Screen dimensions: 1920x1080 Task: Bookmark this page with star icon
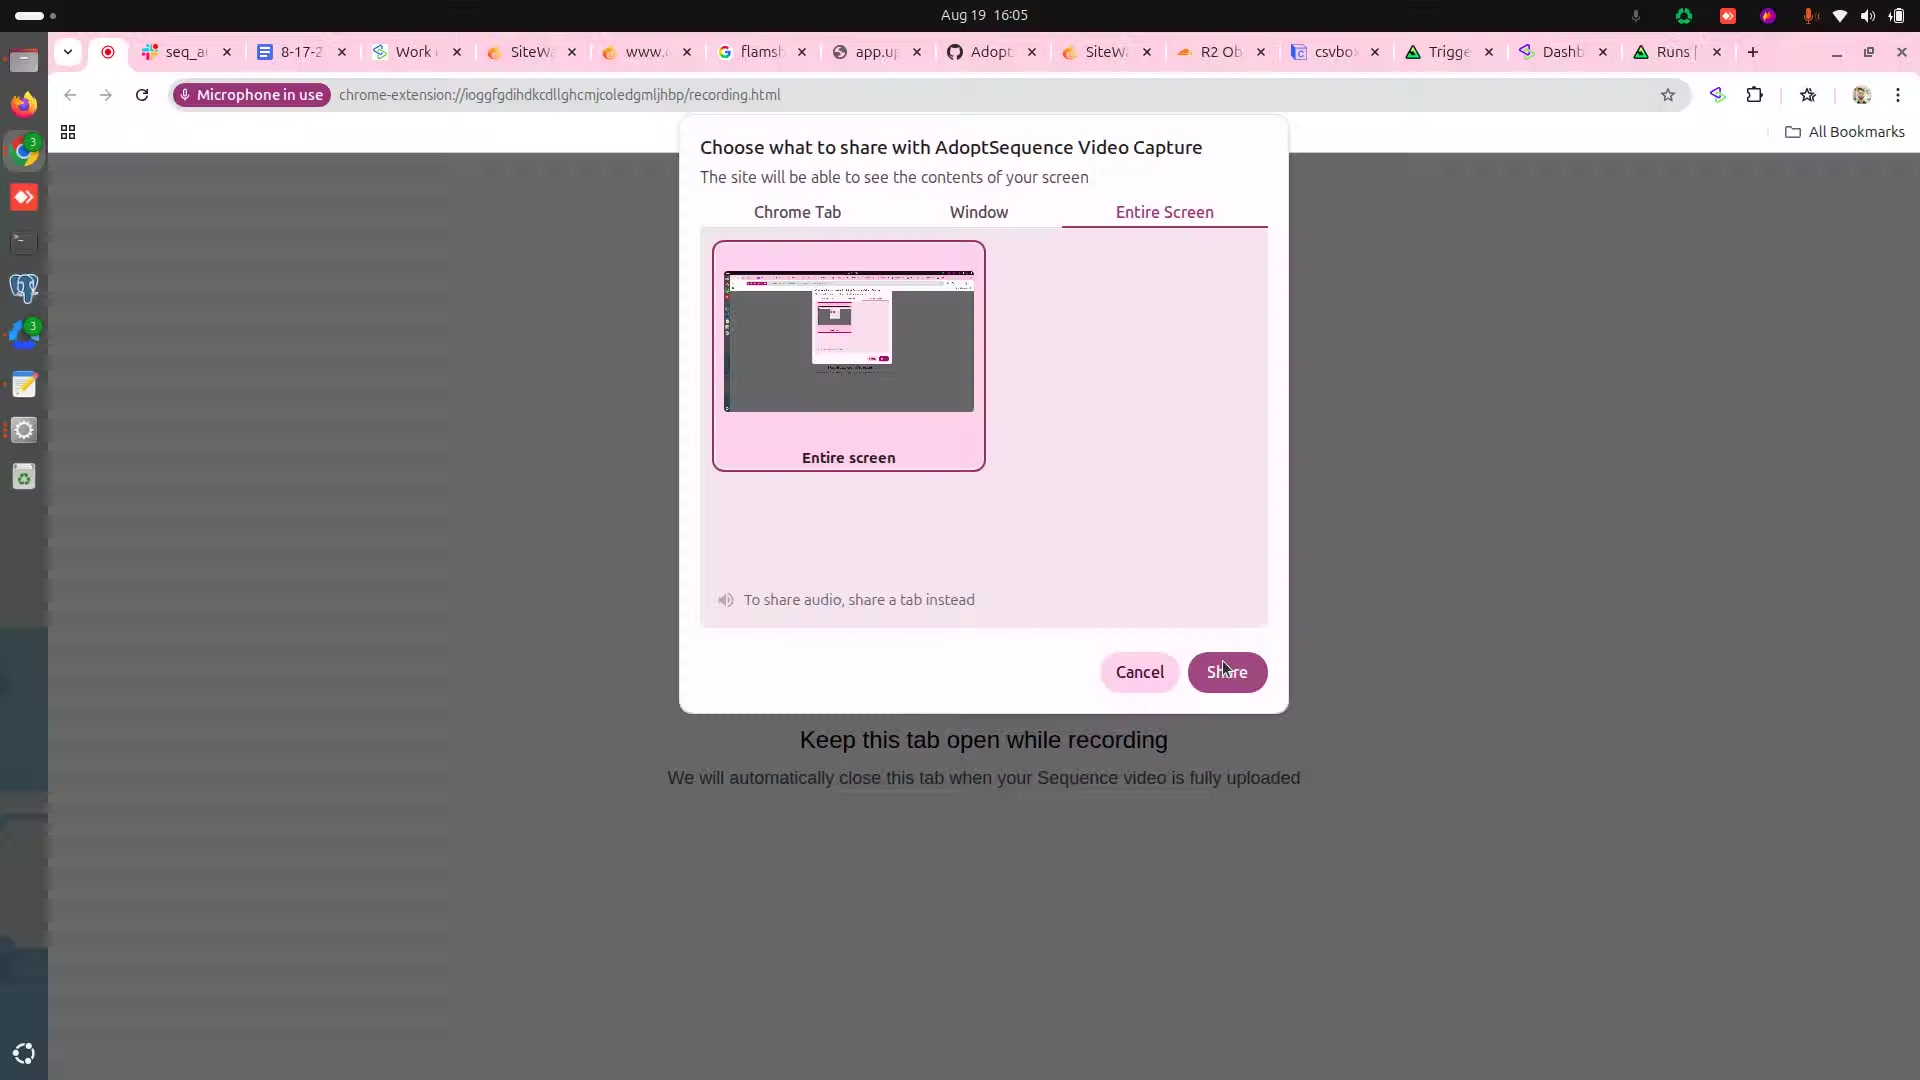[1667, 95]
